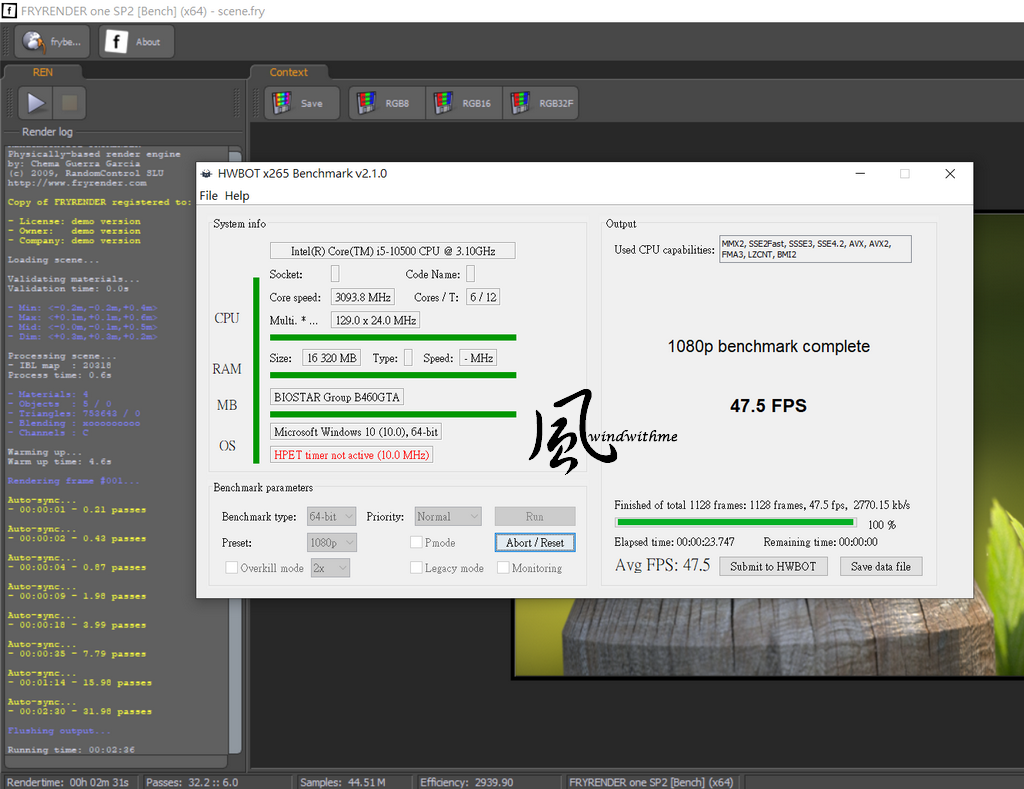This screenshot has height=789, width=1024.
Task: Open the Benchmark type 64-bit dropdown
Action: [x=332, y=517]
